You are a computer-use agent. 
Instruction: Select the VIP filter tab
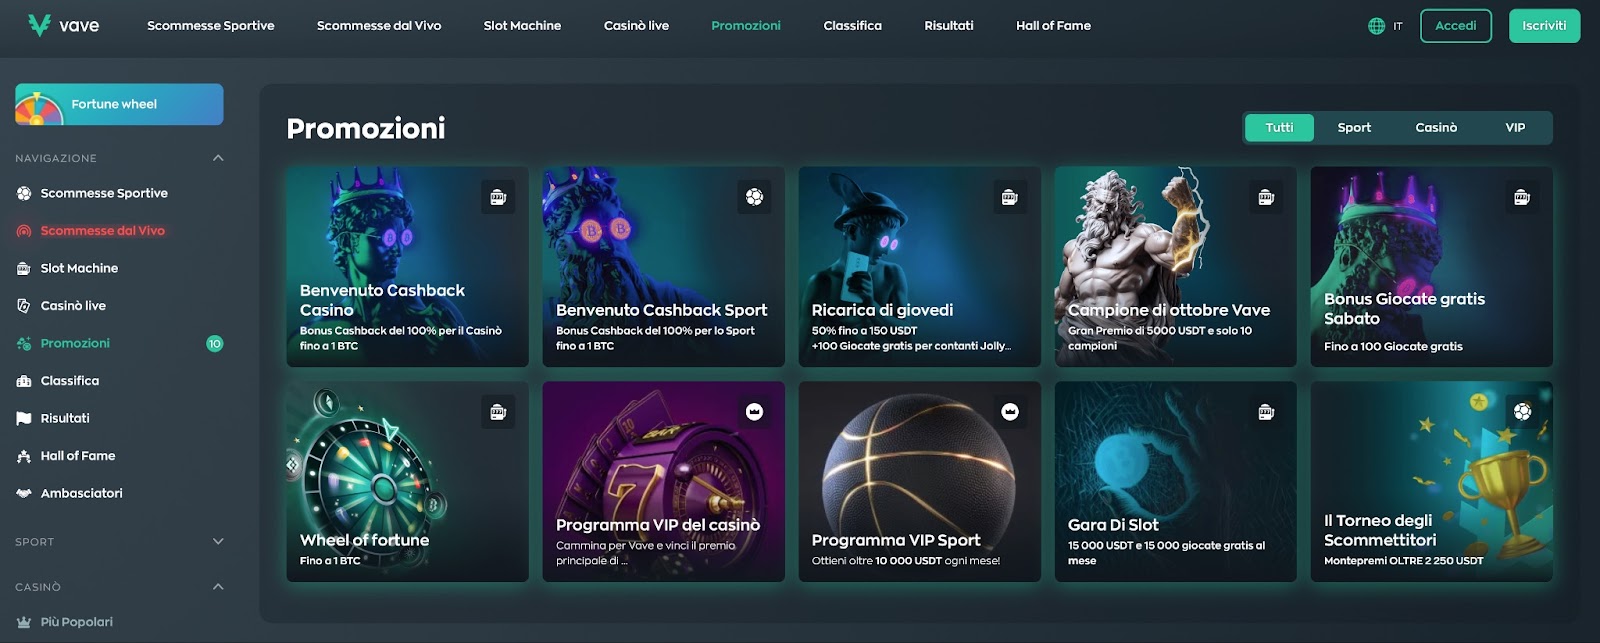[x=1515, y=127]
